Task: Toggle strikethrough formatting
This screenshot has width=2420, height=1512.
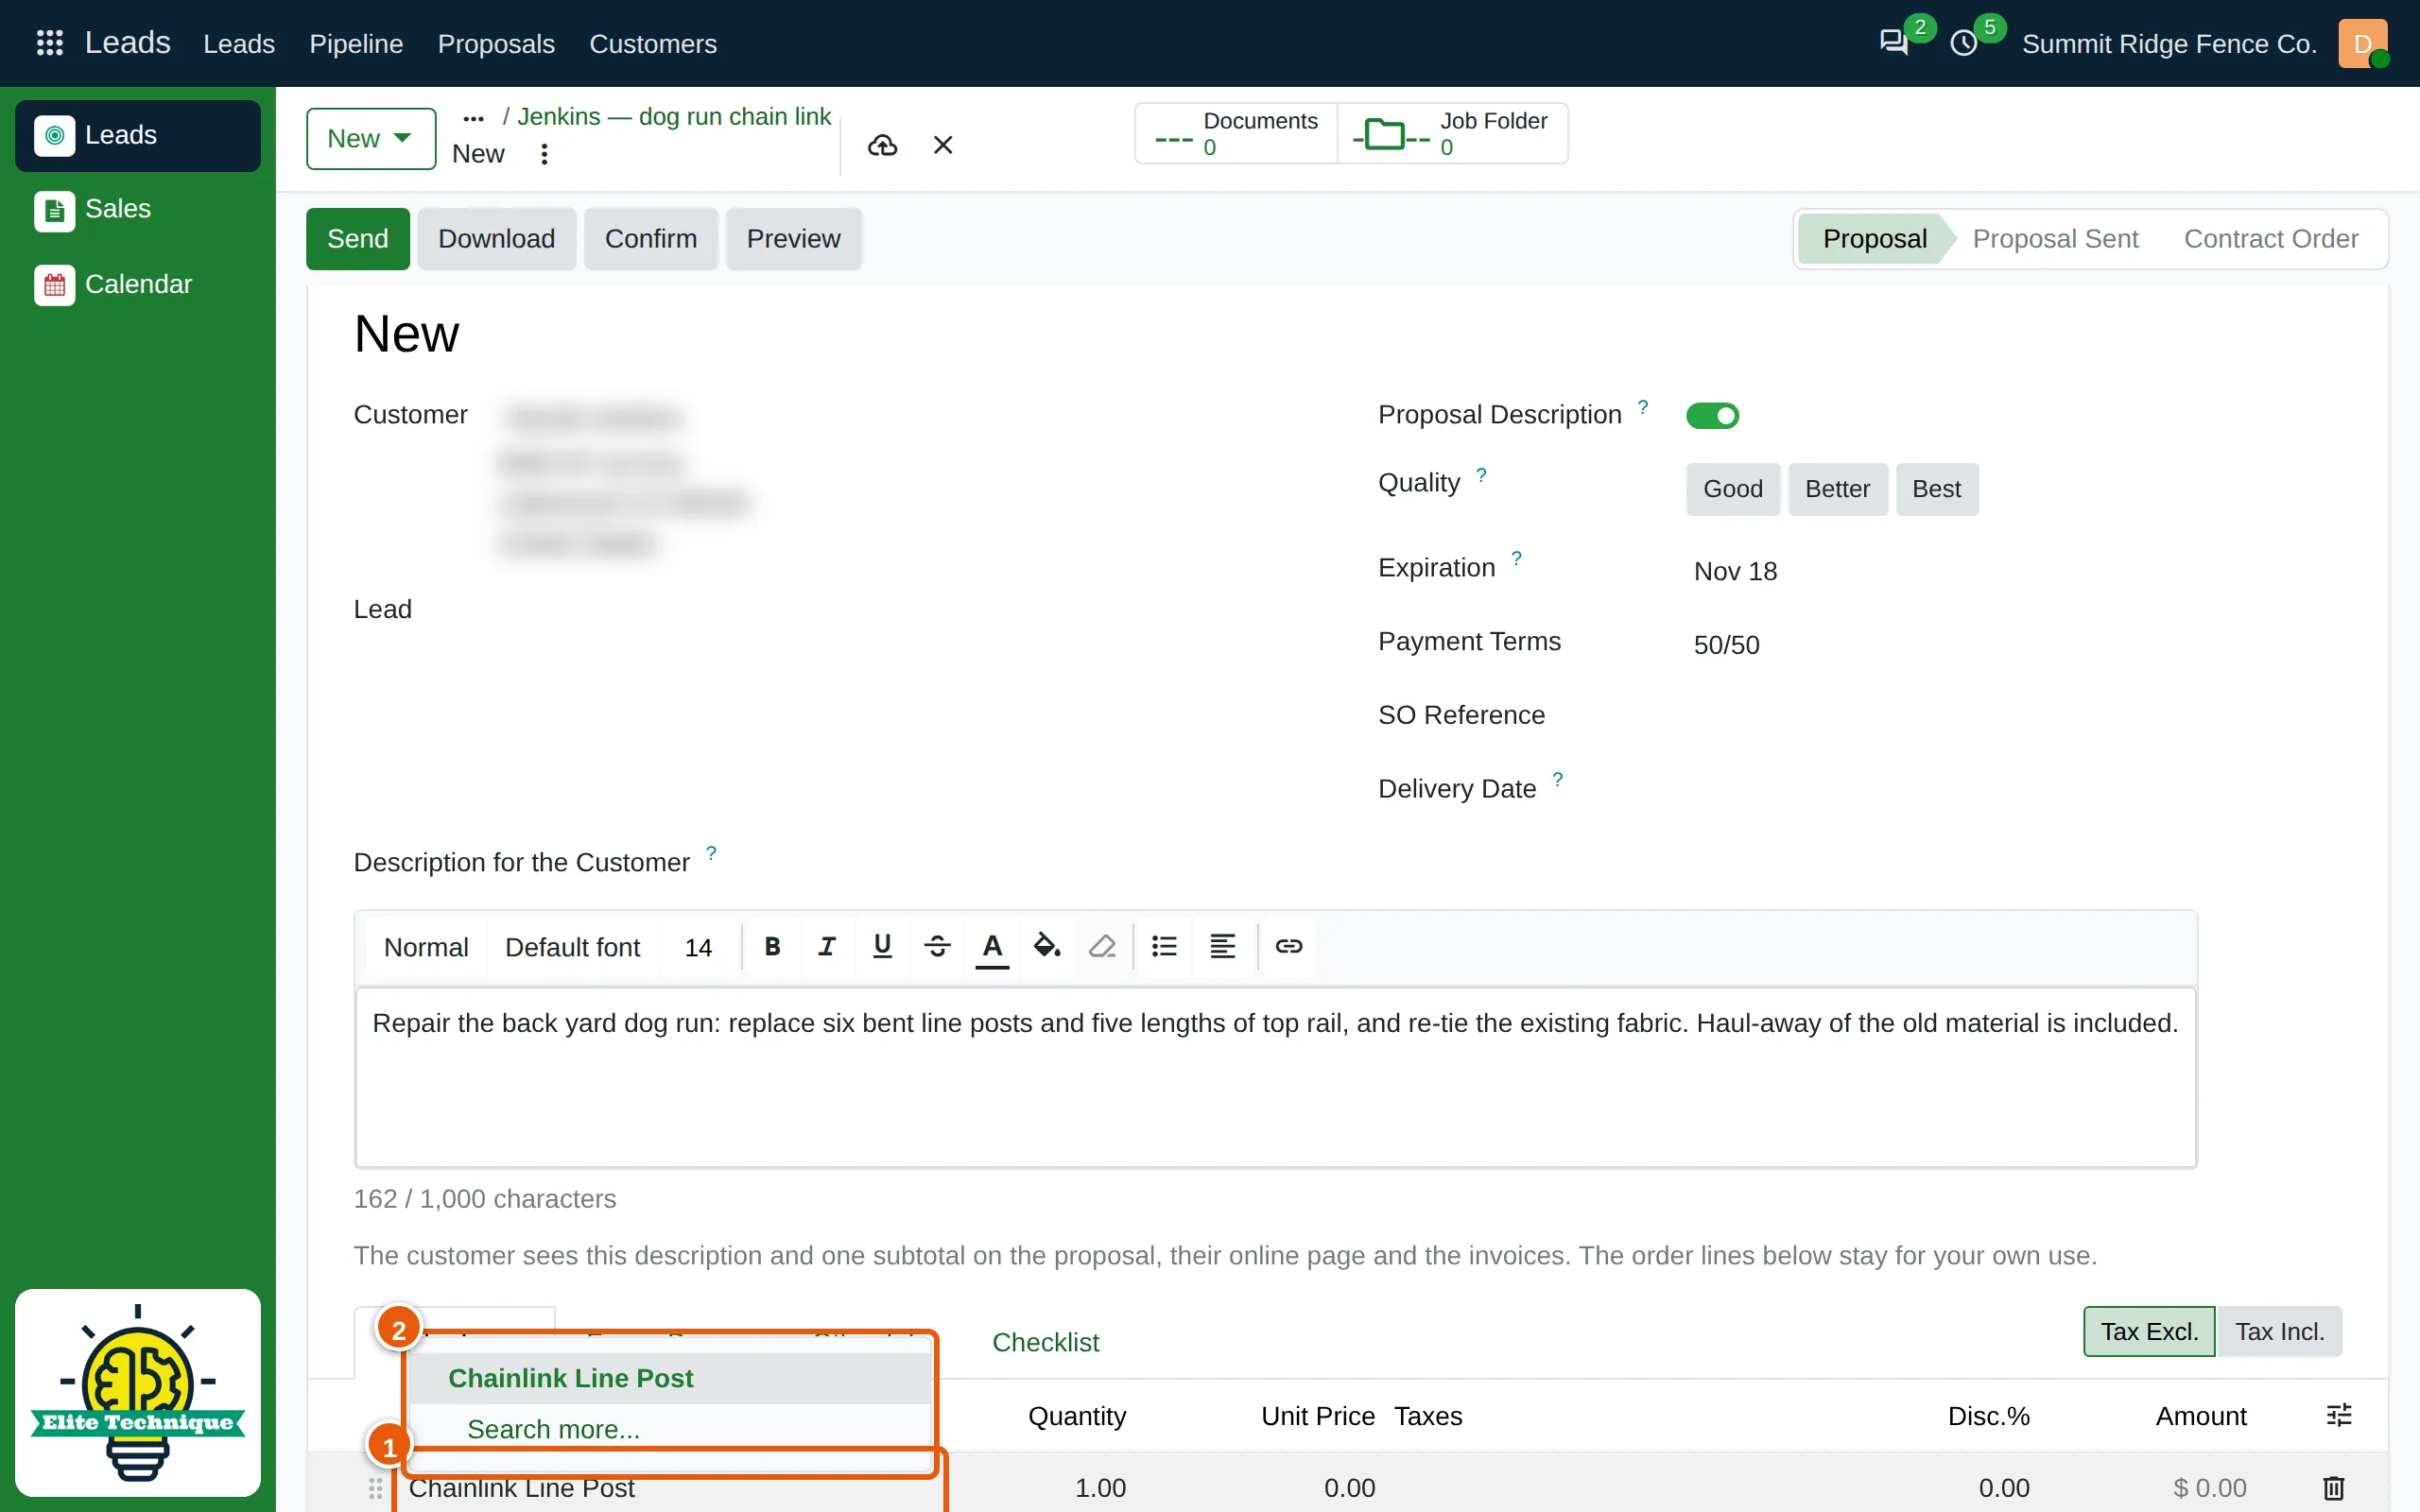Action: point(937,946)
